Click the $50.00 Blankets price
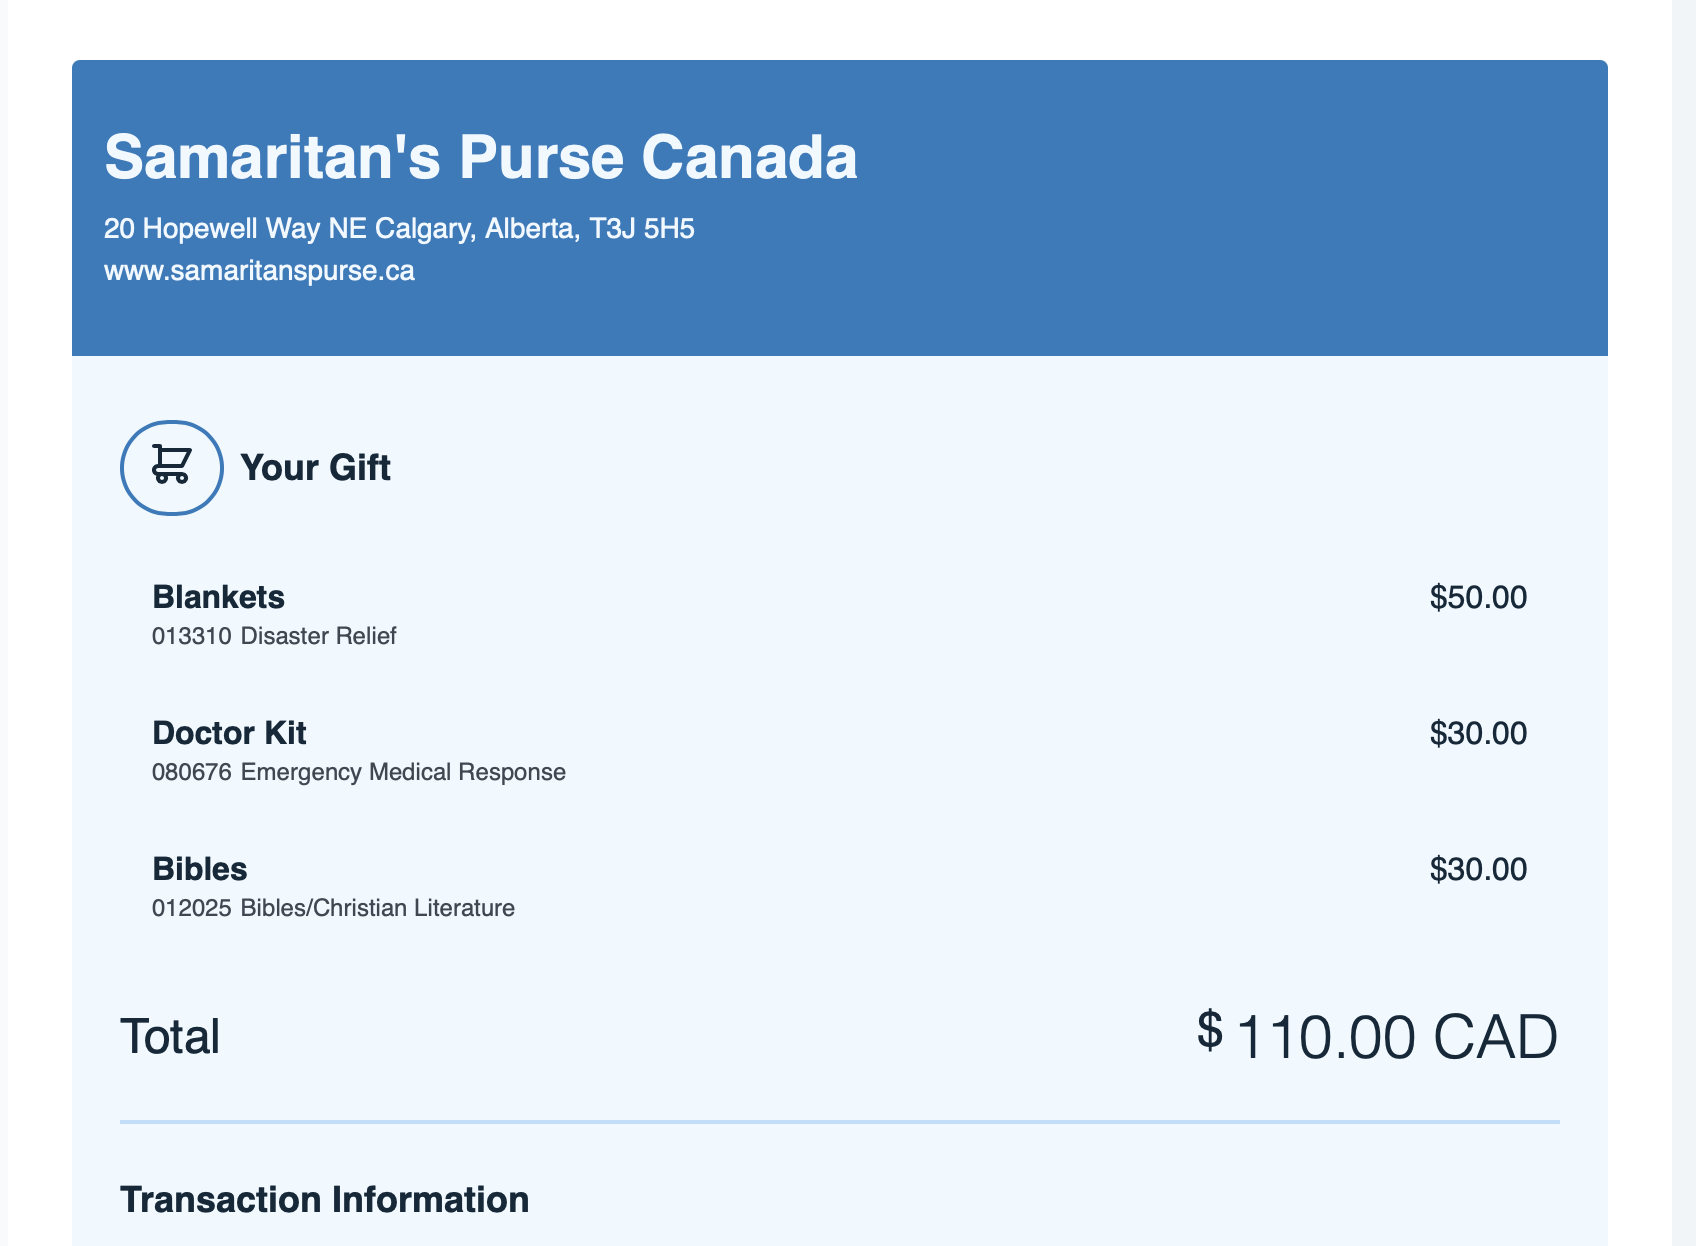Screen dimensions: 1696x1246 1478,598
